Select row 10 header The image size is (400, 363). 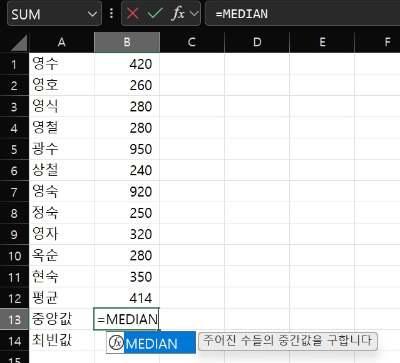(14, 256)
